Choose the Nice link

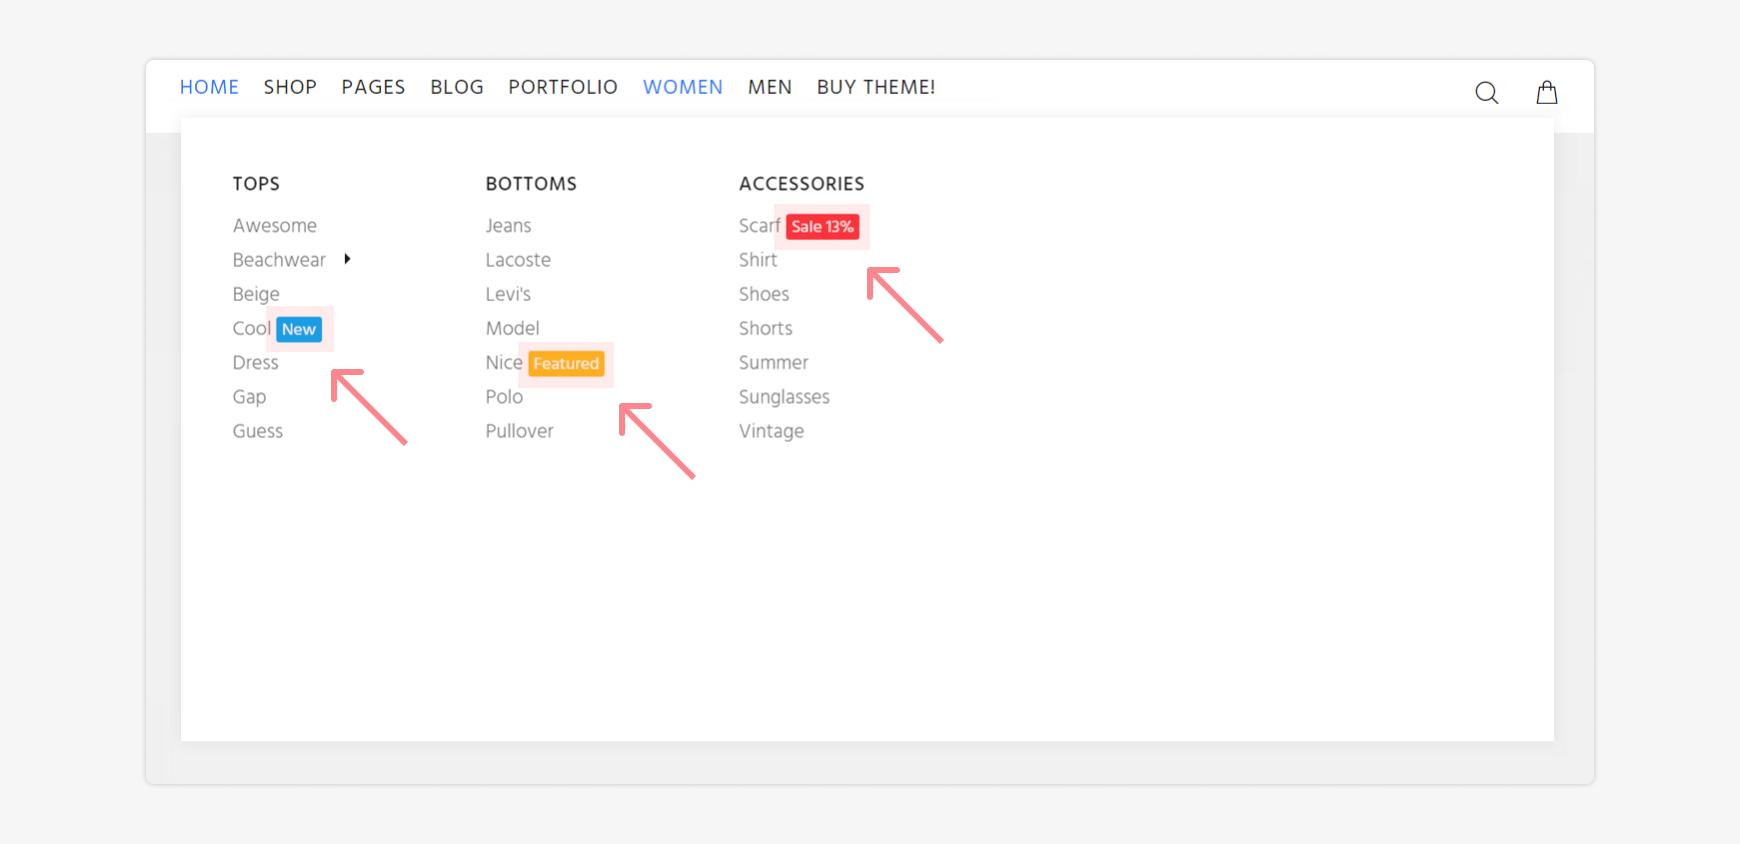click(504, 363)
